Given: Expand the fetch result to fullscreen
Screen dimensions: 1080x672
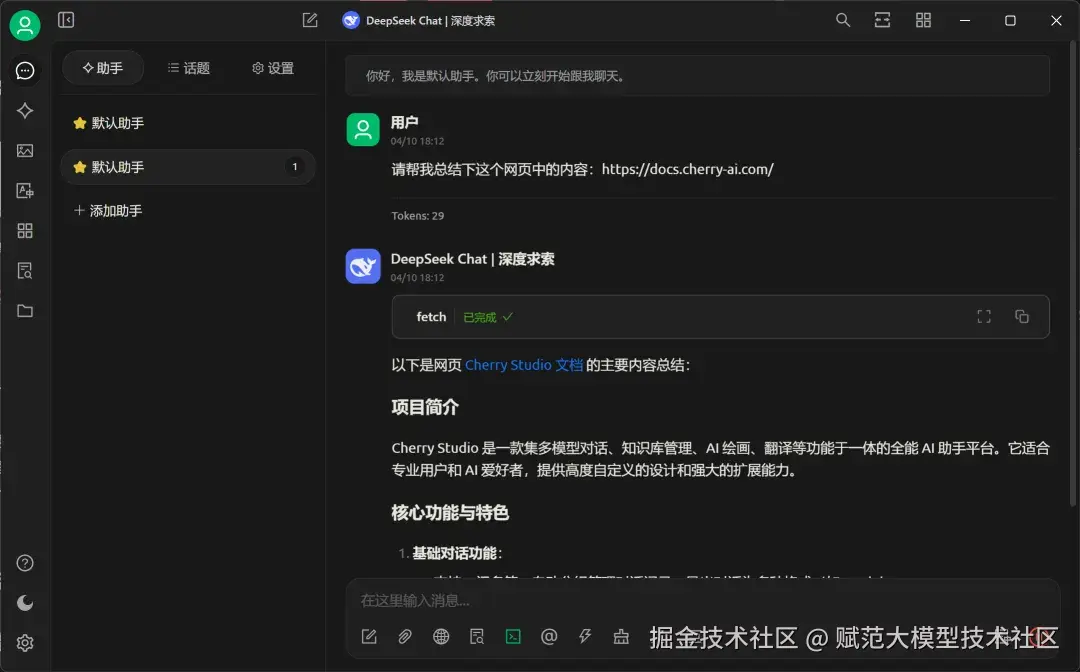Looking at the screenshot, I should [x=983, y=316].
